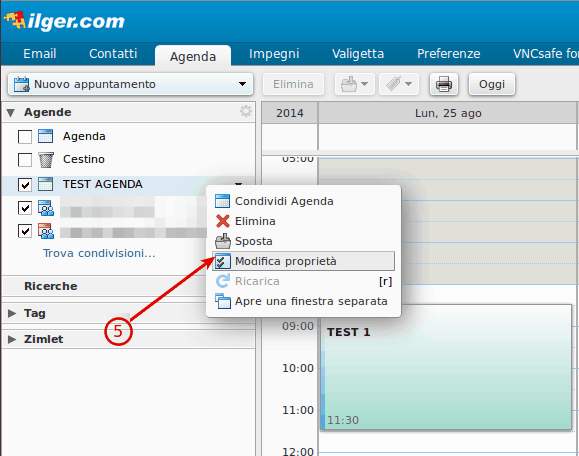Click the Condividi Agenda calendar icon

click(222, 201)
